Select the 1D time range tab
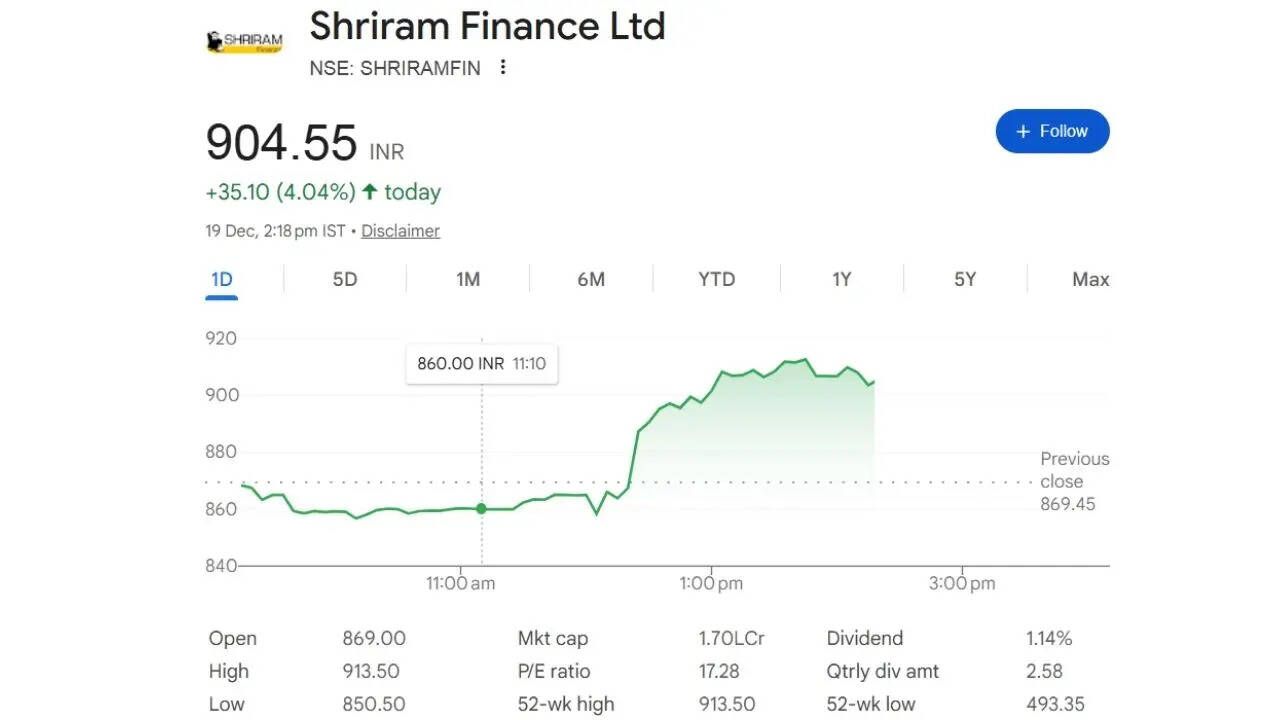Viewport: 1280px width, 720px height. [222, 279]
